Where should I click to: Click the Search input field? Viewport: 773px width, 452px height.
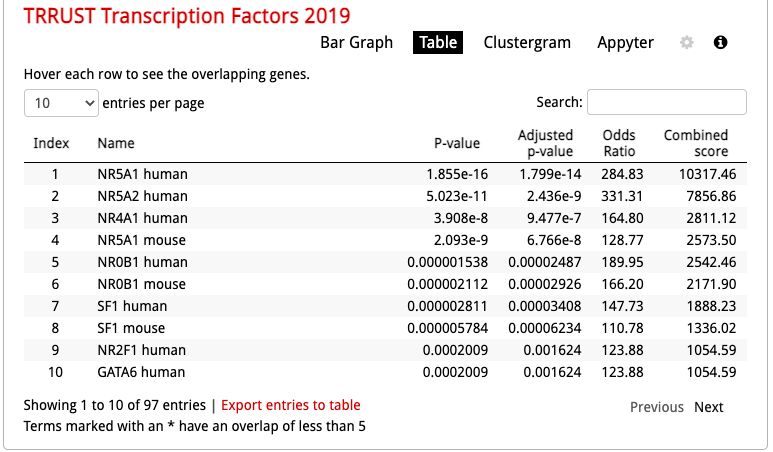(666, 102)
